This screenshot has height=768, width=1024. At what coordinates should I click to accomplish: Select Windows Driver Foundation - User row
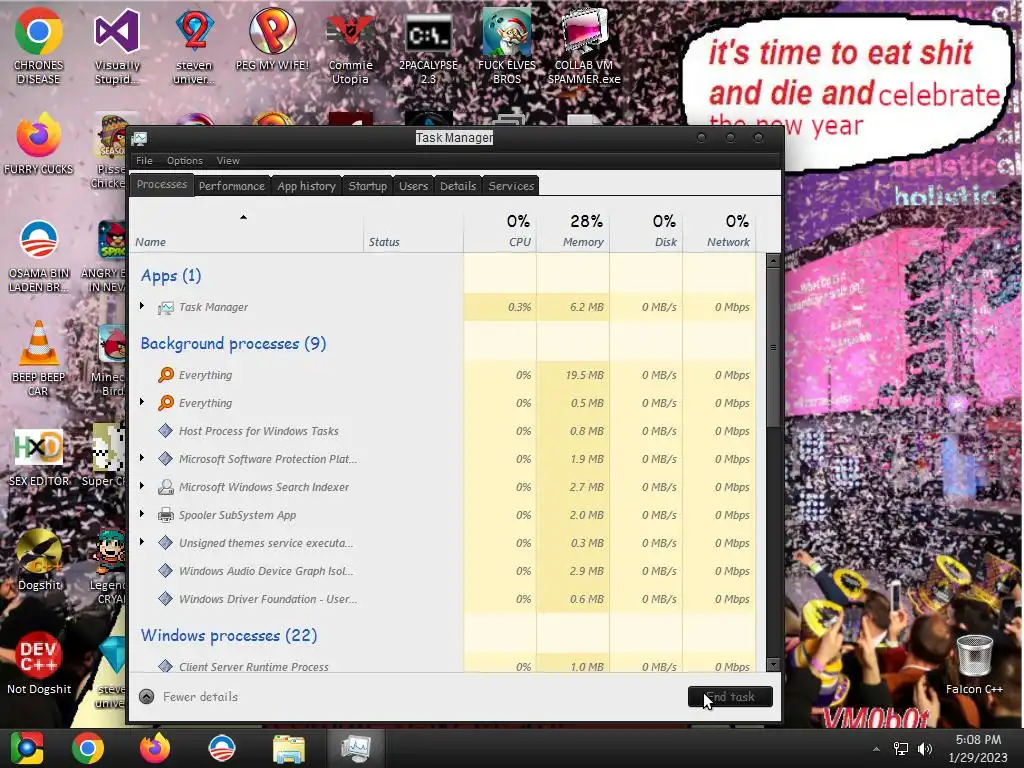point(443,599)
